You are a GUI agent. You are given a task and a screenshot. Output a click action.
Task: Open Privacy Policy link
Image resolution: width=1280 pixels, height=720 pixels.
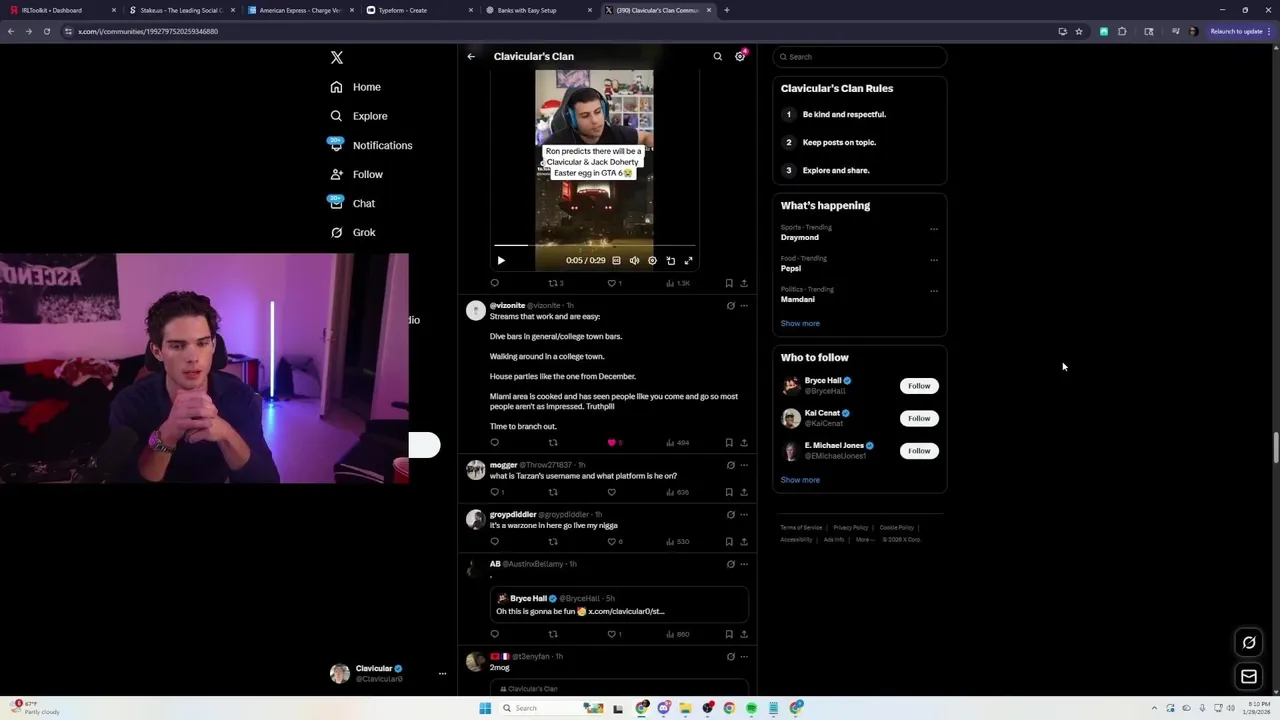point(851,527)
